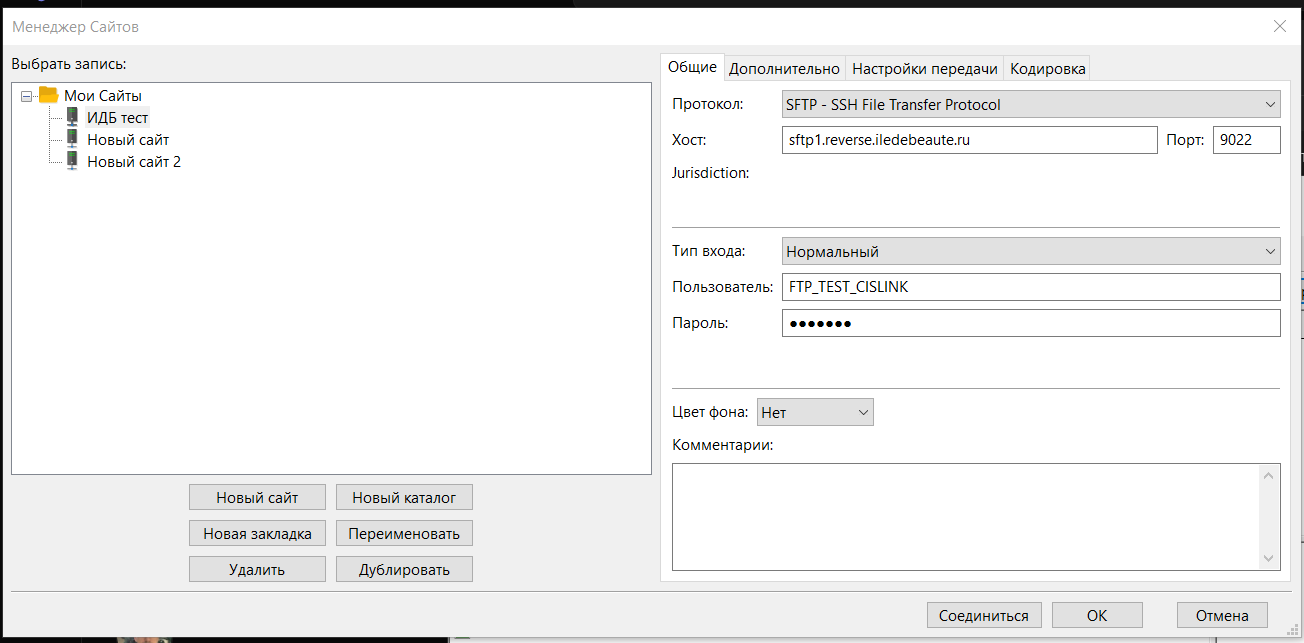Click the Переименовать button
The image size is (1304, 643).
point(404,533)
